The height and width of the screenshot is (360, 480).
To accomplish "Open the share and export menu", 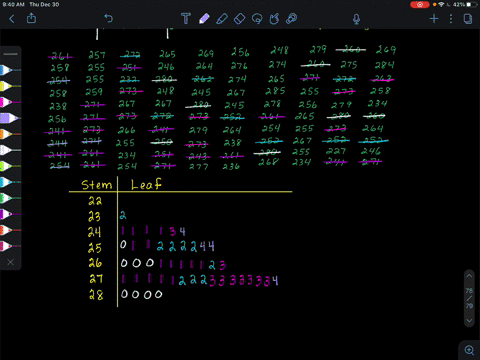I will tap(31, 18).
